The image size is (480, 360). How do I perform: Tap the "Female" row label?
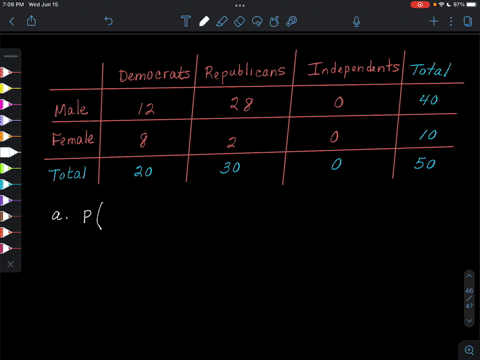click(x=73, y=138)
